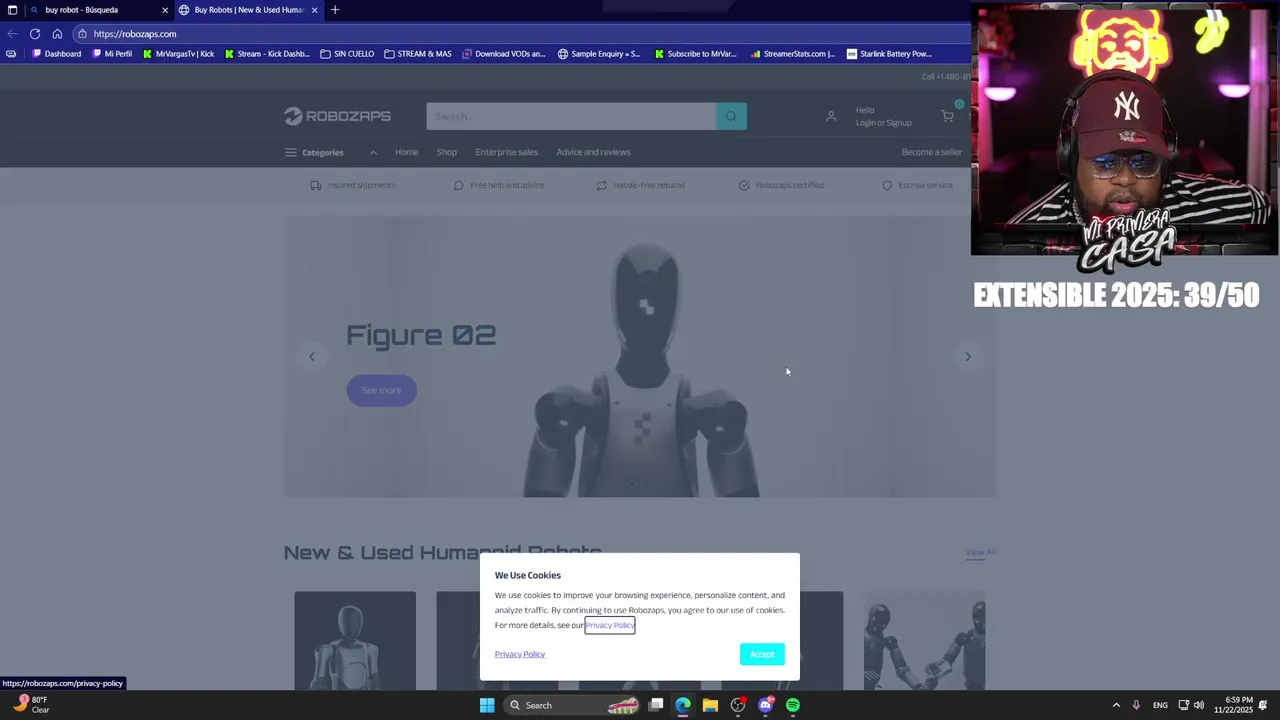
Task: Click the site lock icon in address bar
Action: [x=82, y=34]
